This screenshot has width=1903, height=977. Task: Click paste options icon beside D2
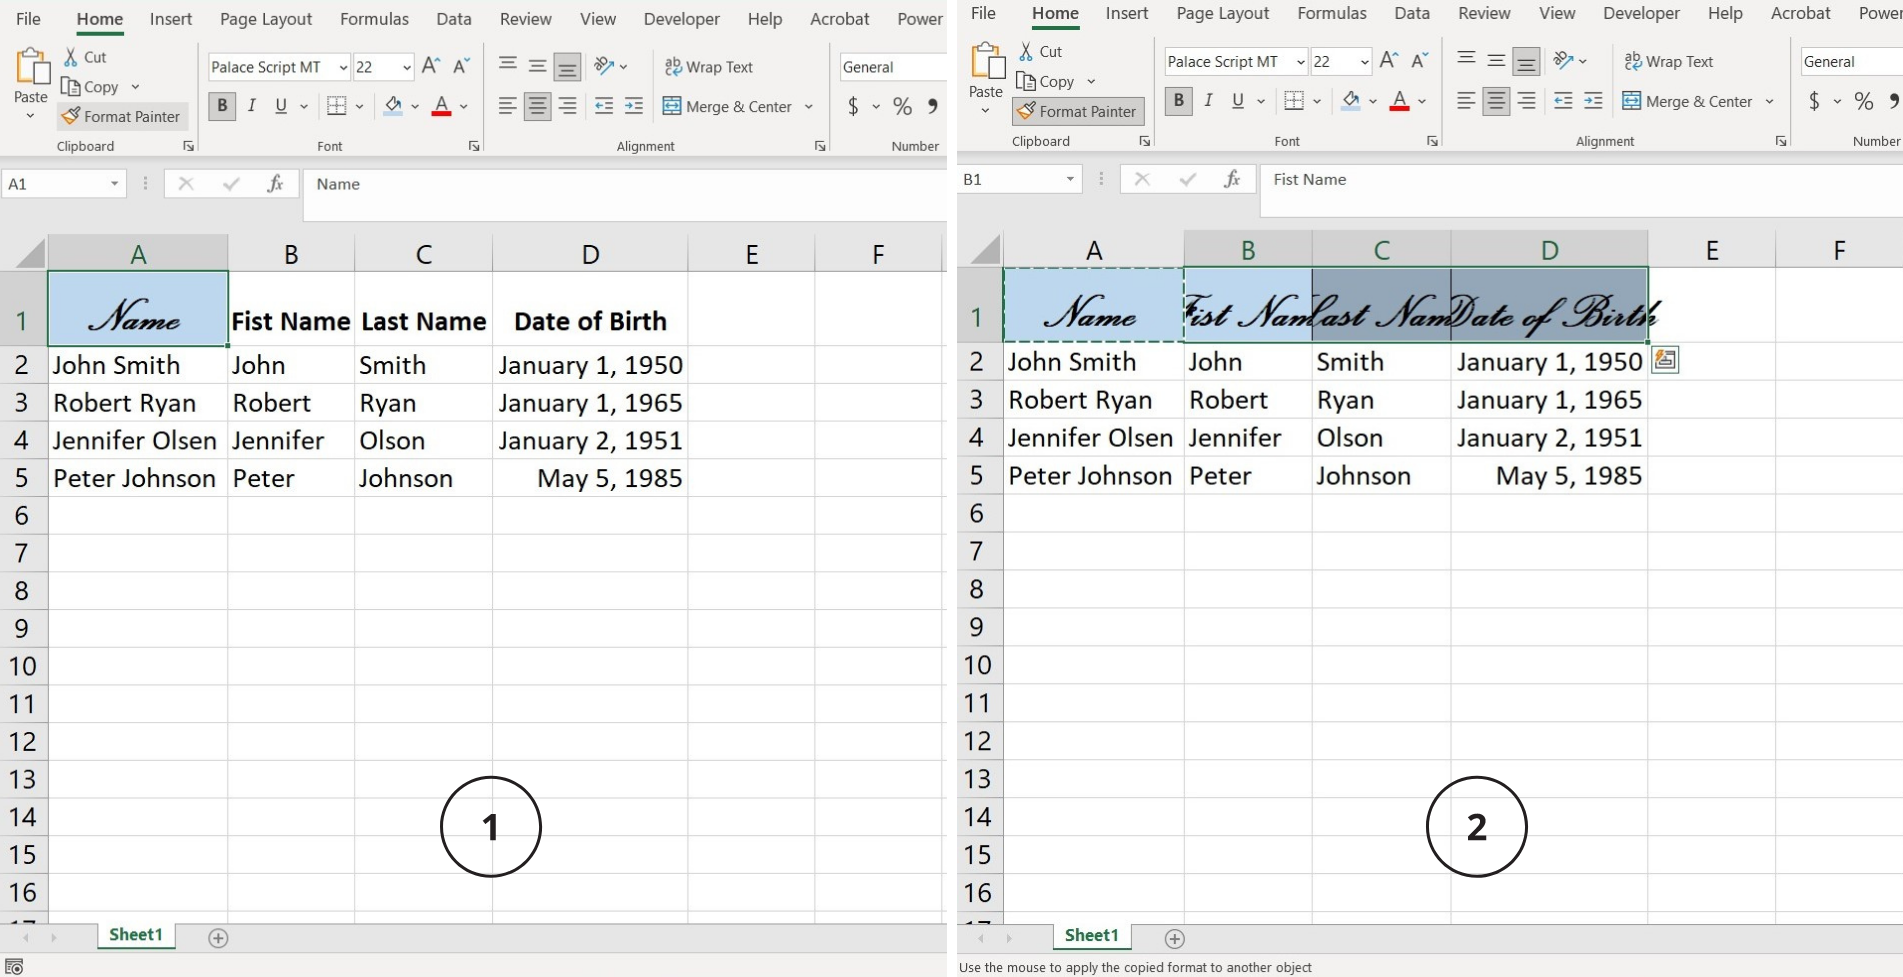click(1665, 360)
